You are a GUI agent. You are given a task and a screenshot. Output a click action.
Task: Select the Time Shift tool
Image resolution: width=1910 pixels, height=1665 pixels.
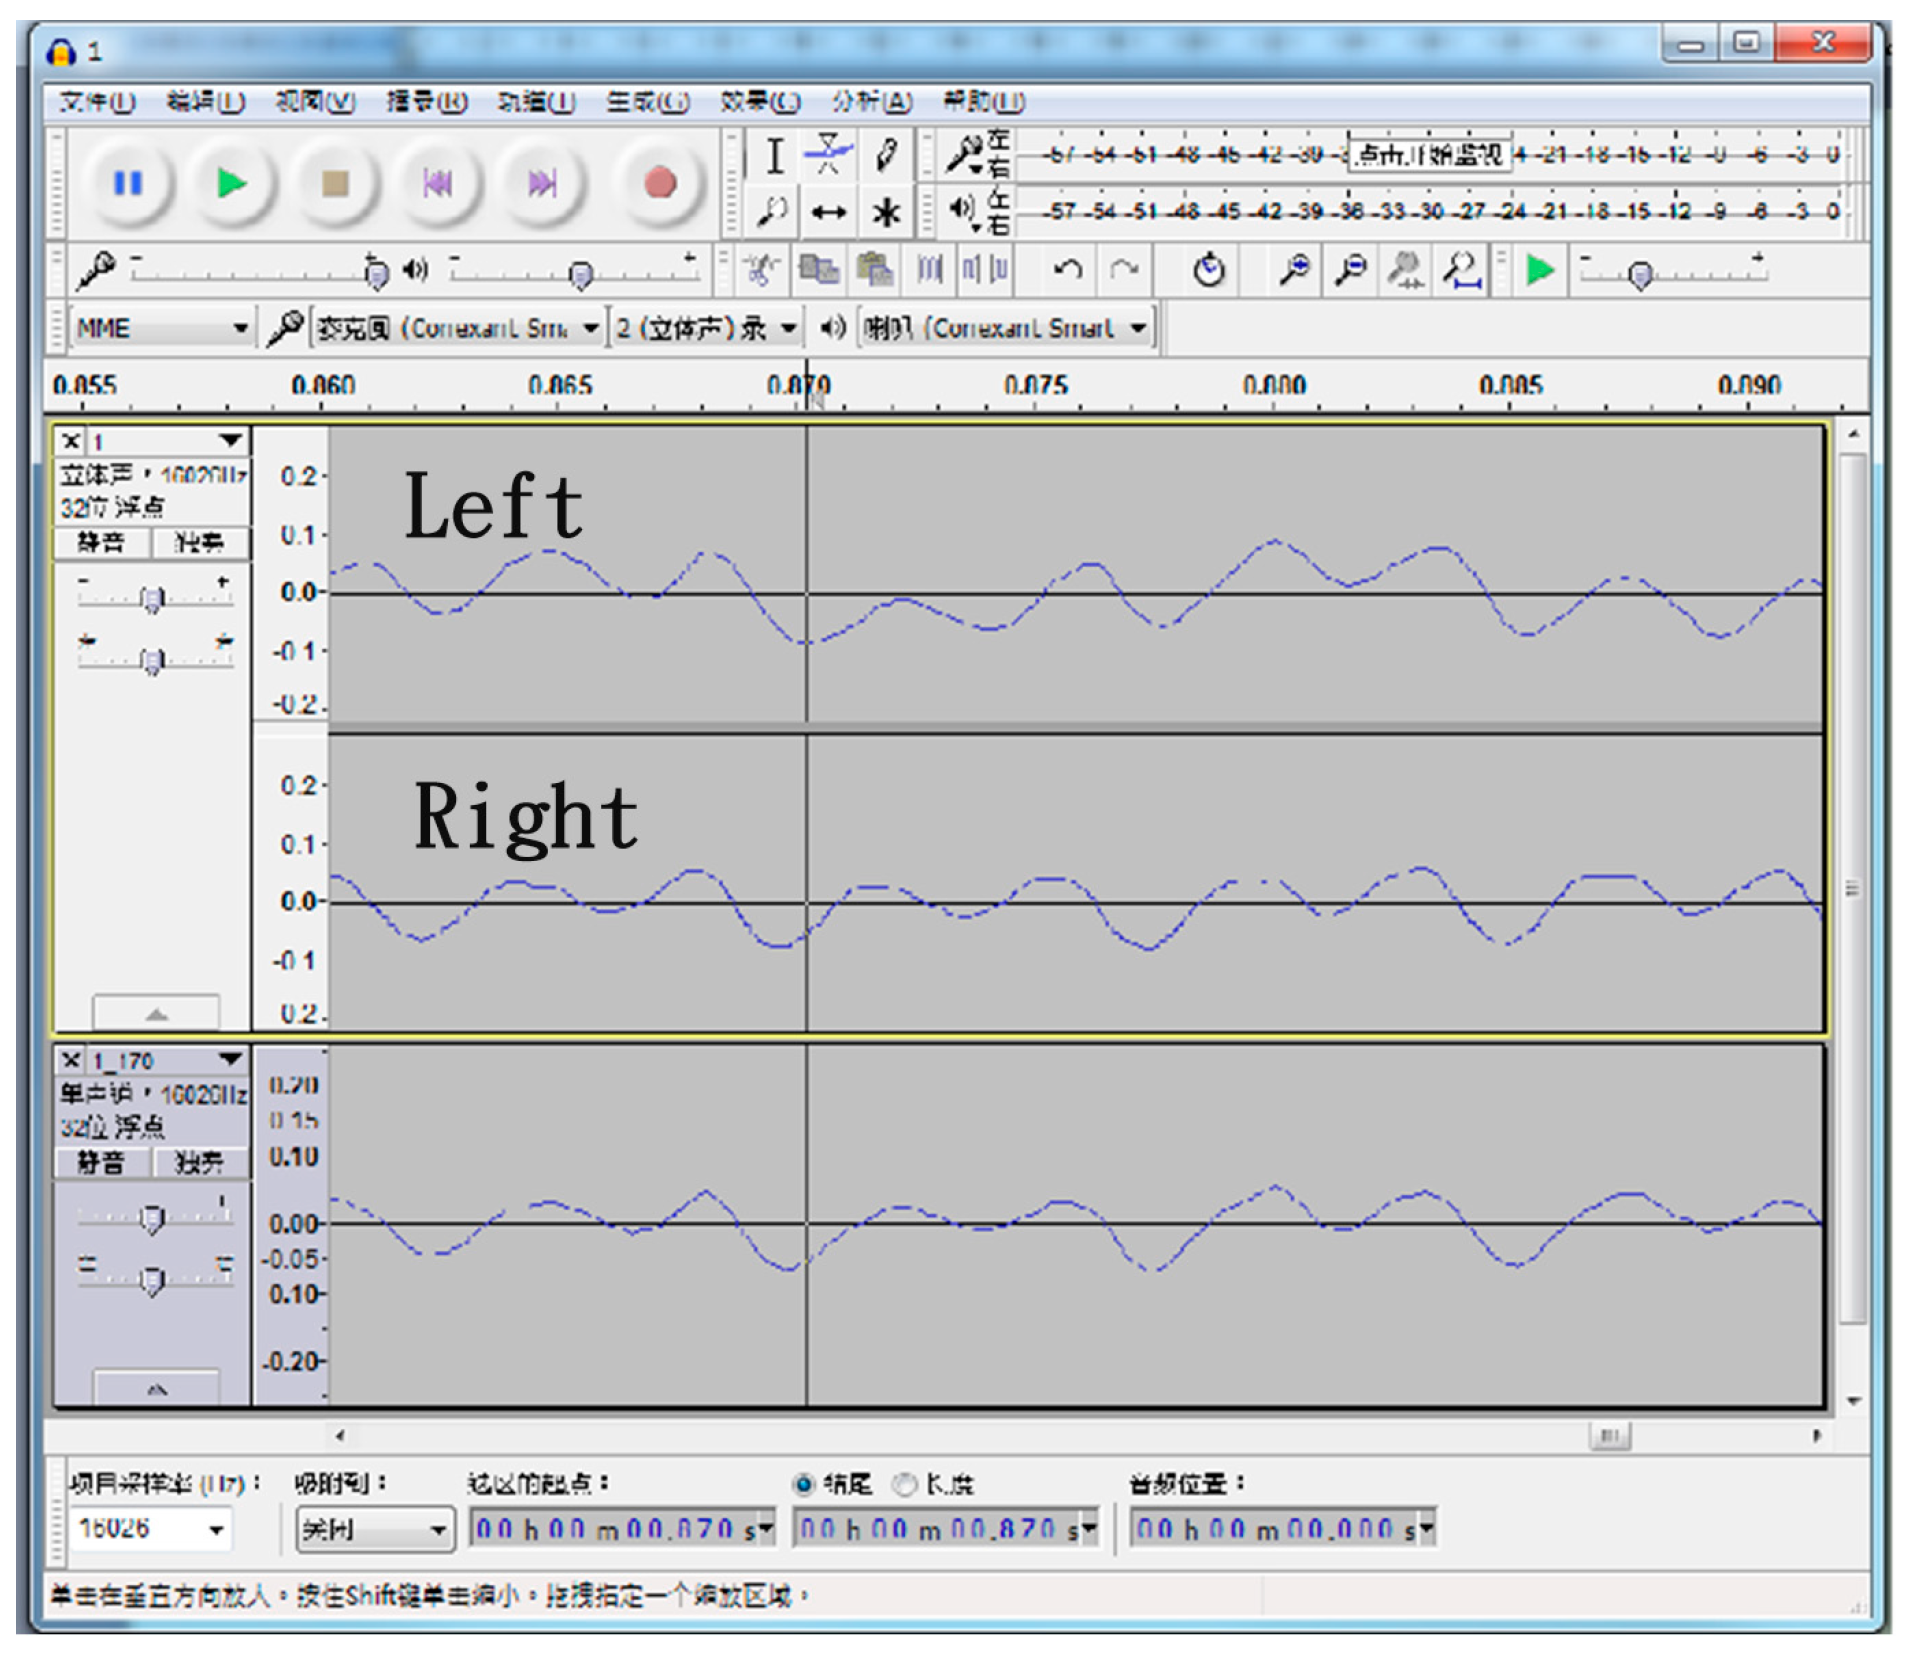[828, 212]
